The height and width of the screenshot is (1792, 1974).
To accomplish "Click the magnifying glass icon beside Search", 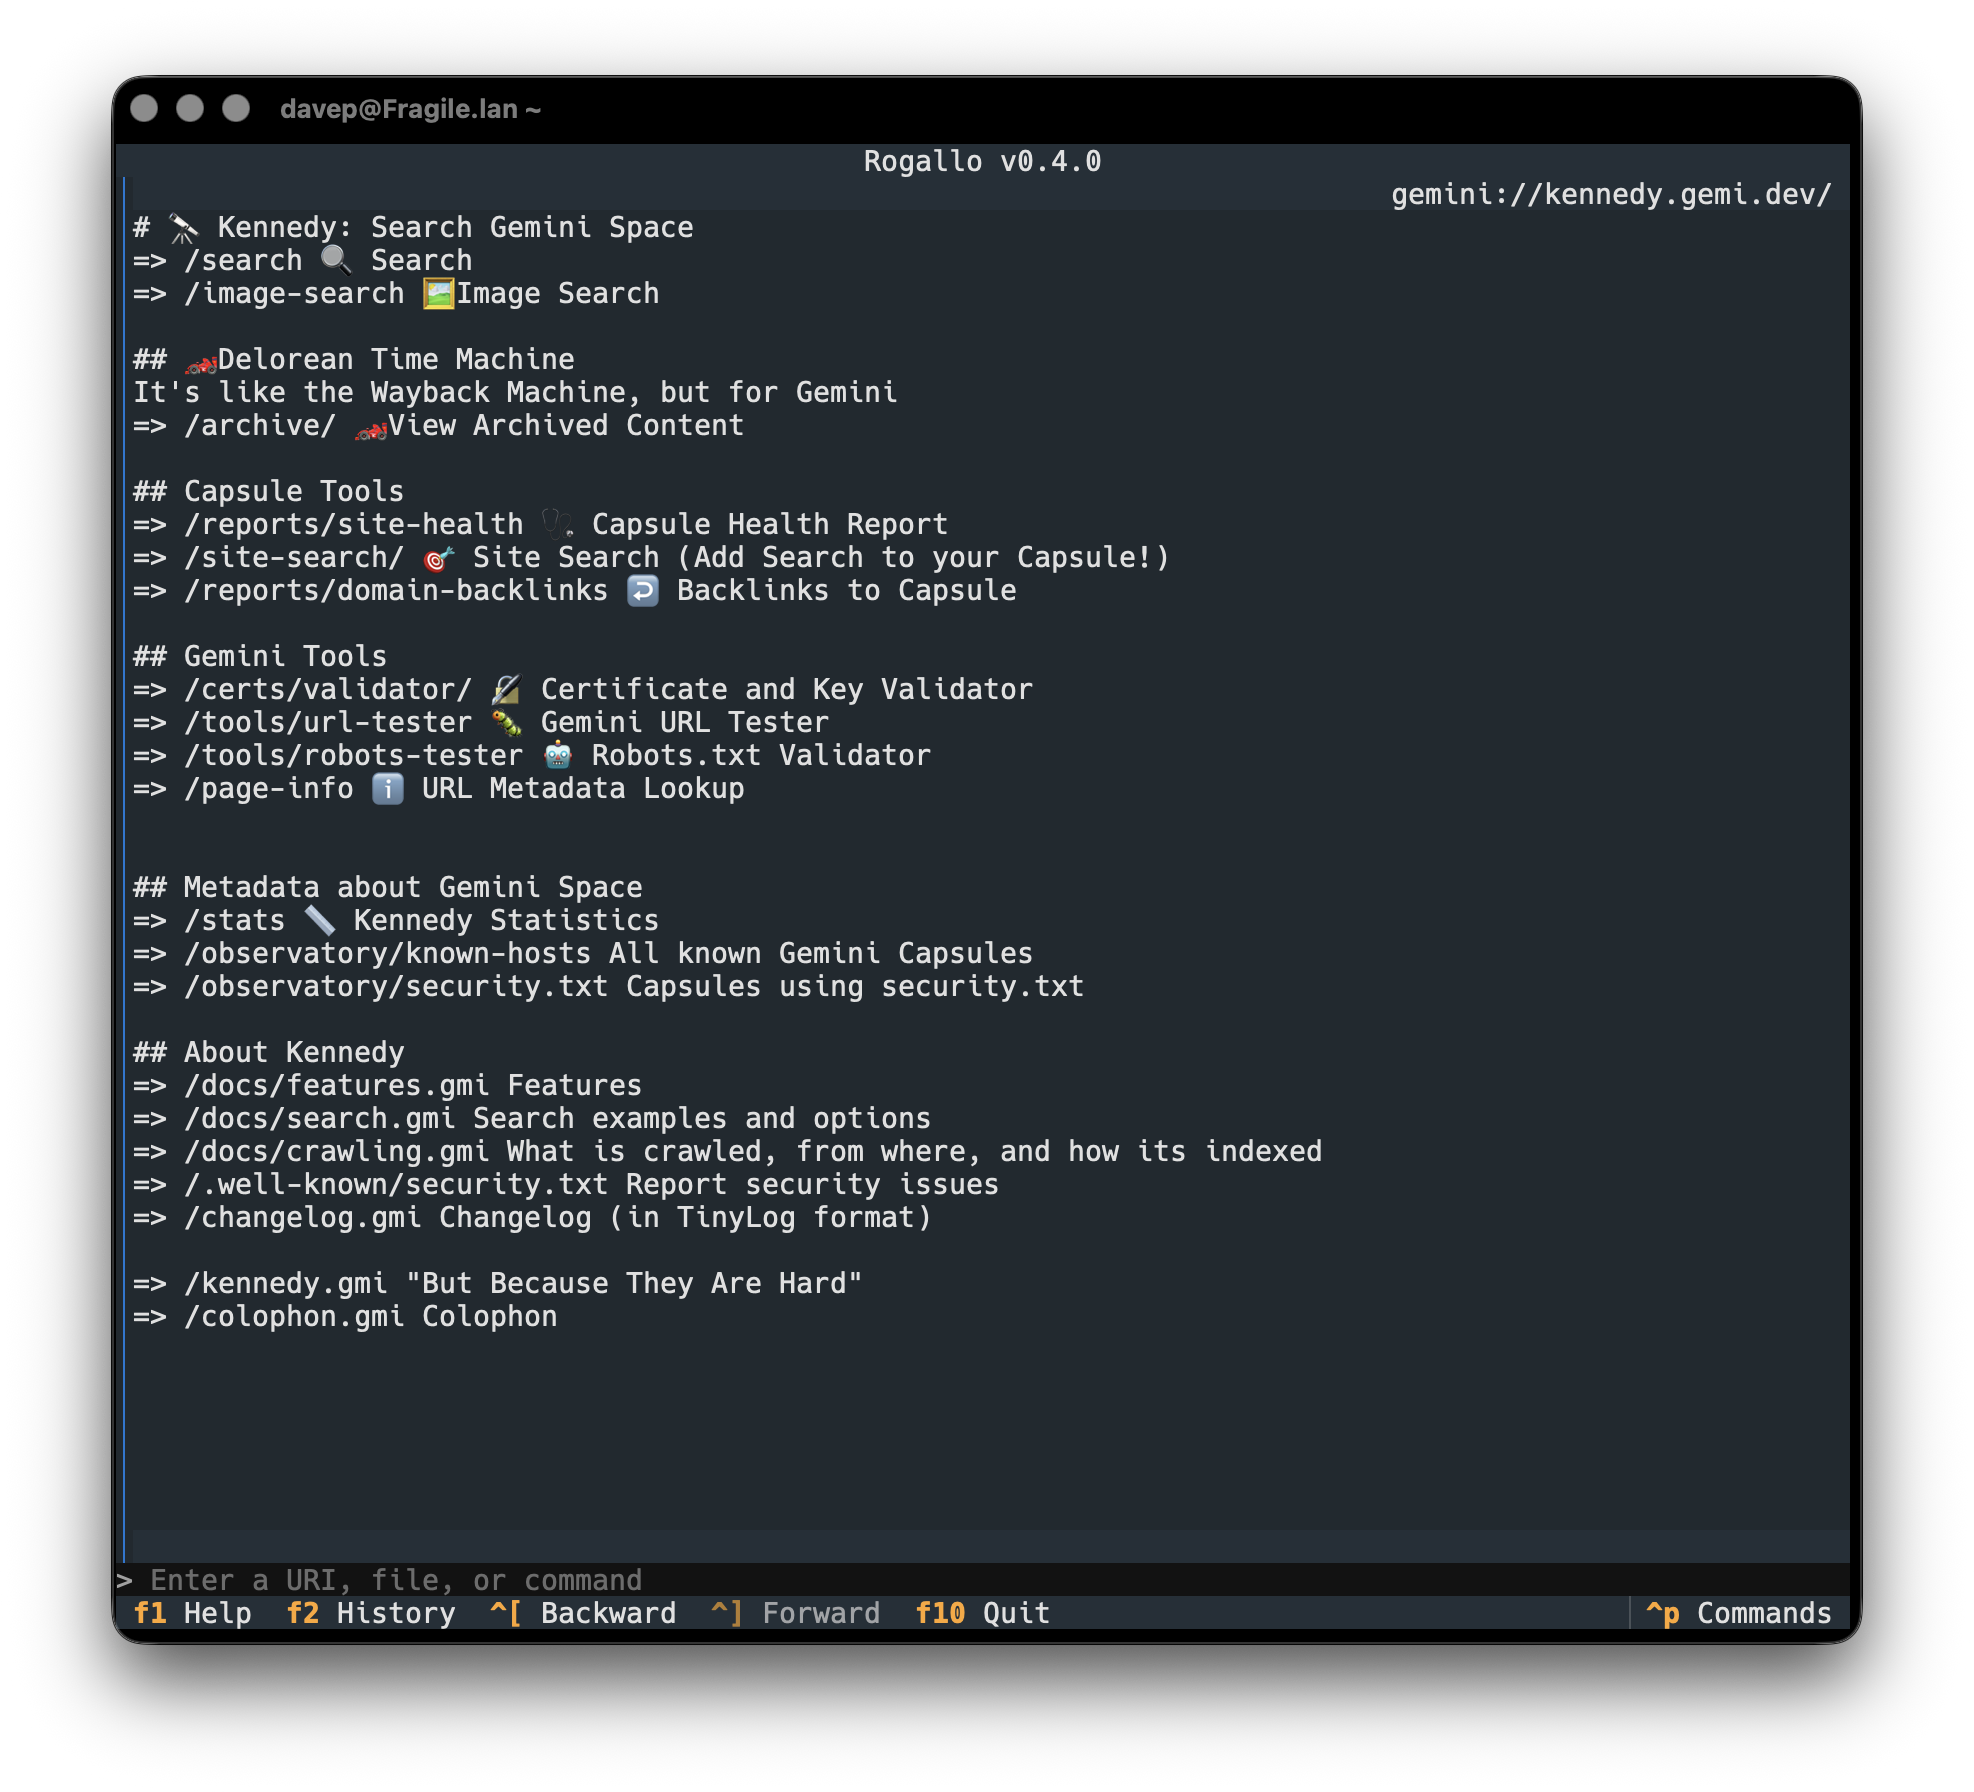I will point(336,261).
